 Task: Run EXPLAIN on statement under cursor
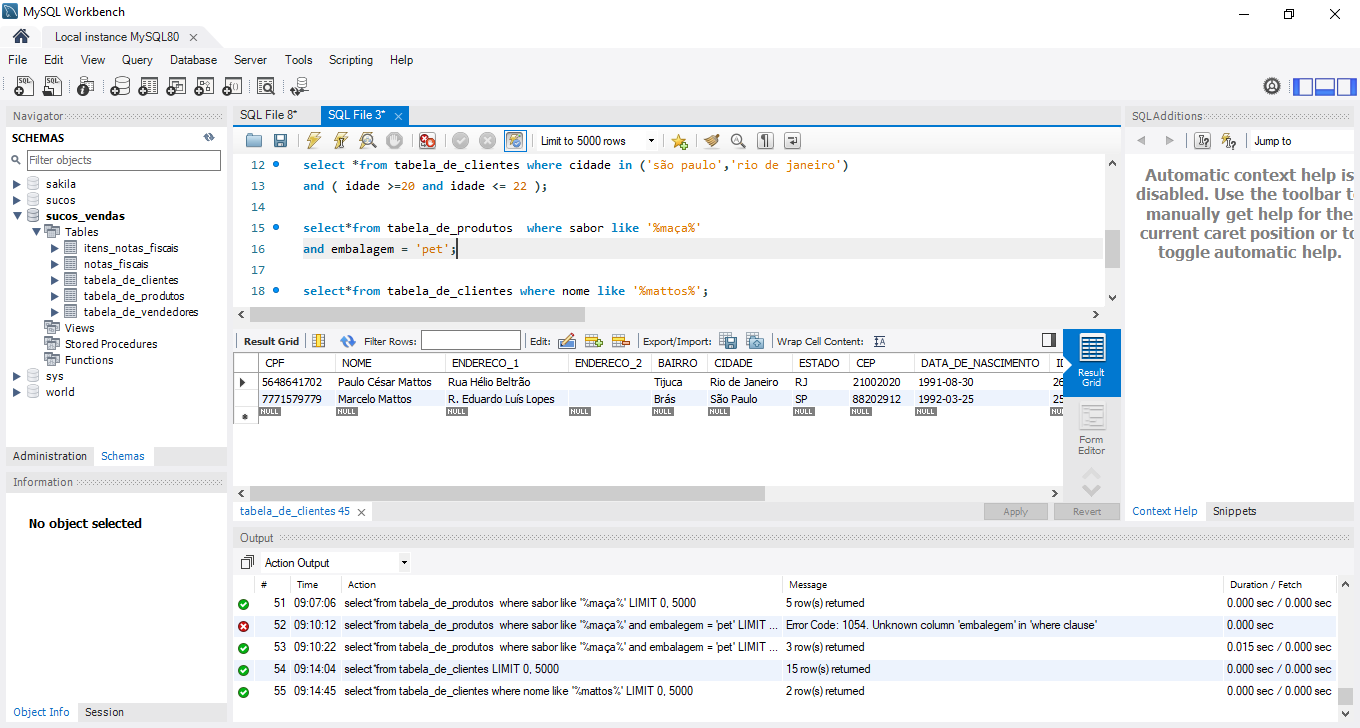(368, 141)
